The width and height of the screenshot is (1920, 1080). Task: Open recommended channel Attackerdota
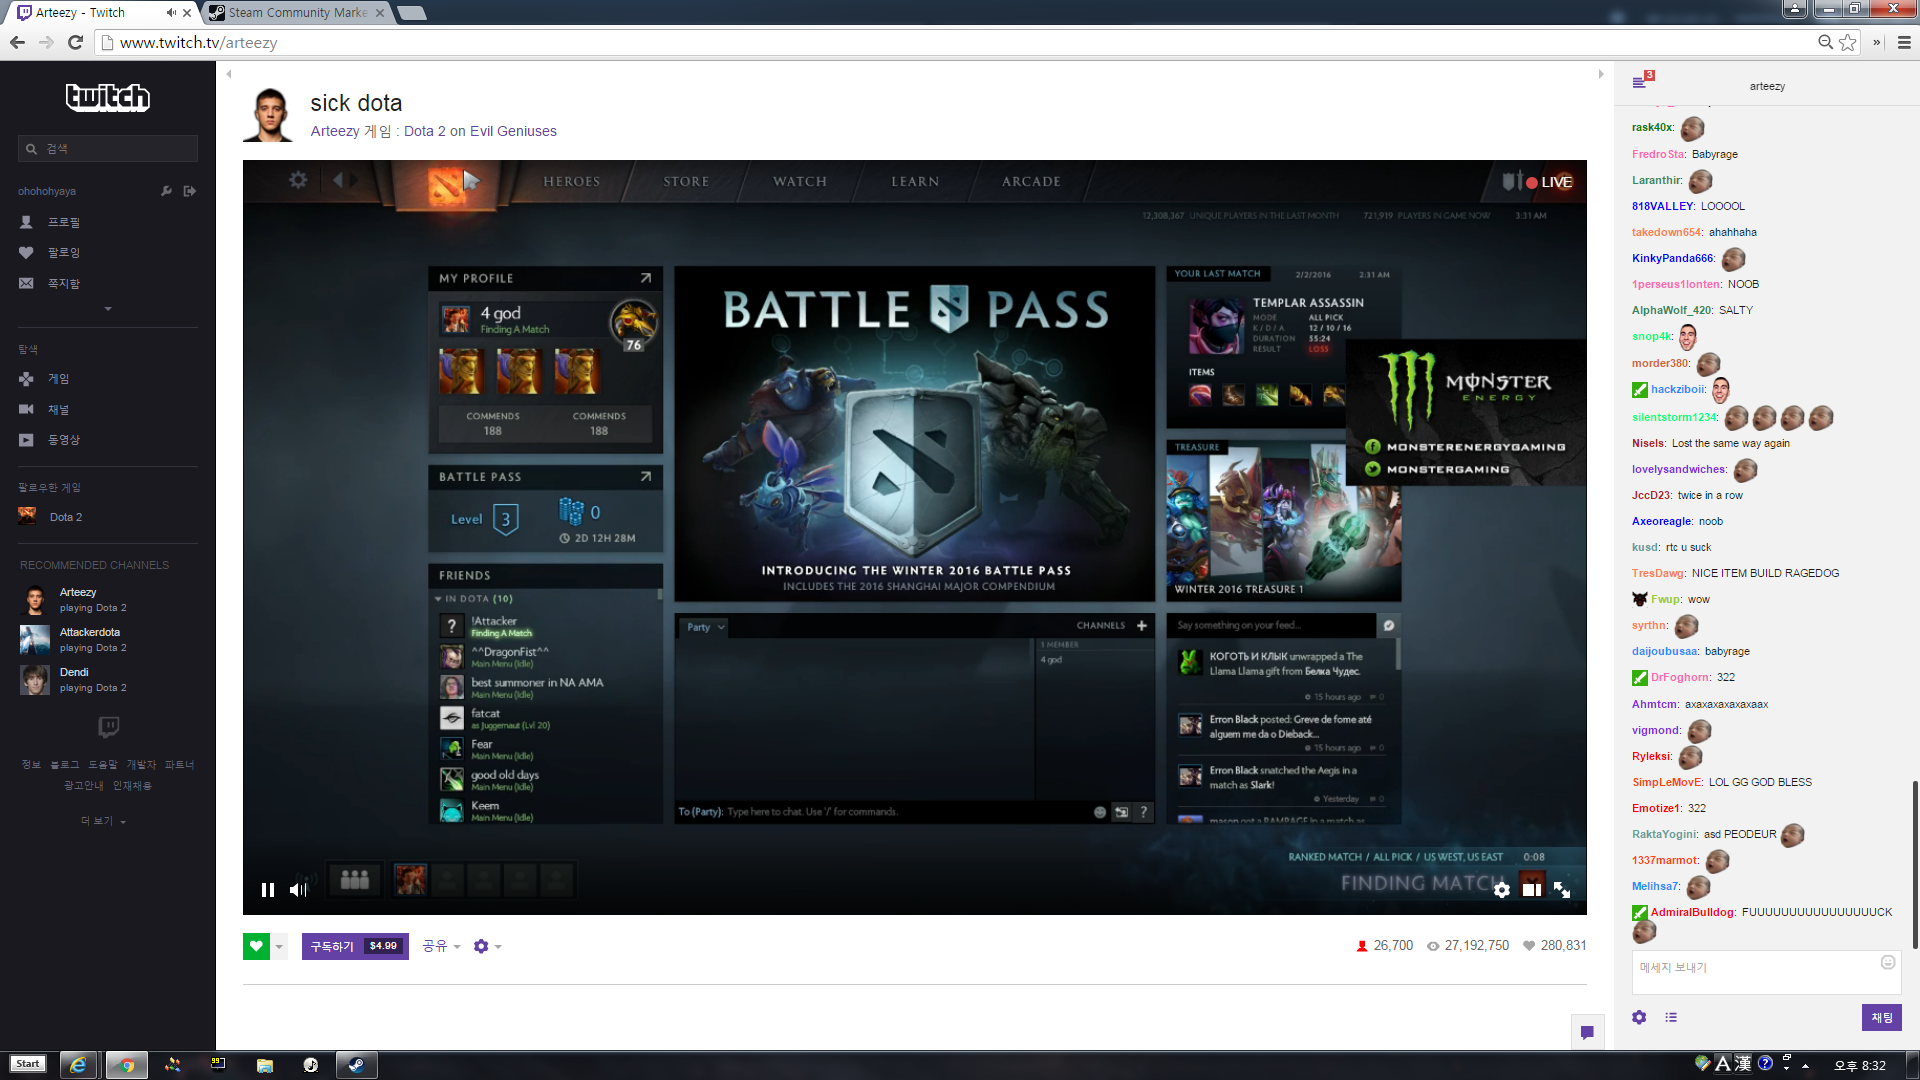click(72, 640)
